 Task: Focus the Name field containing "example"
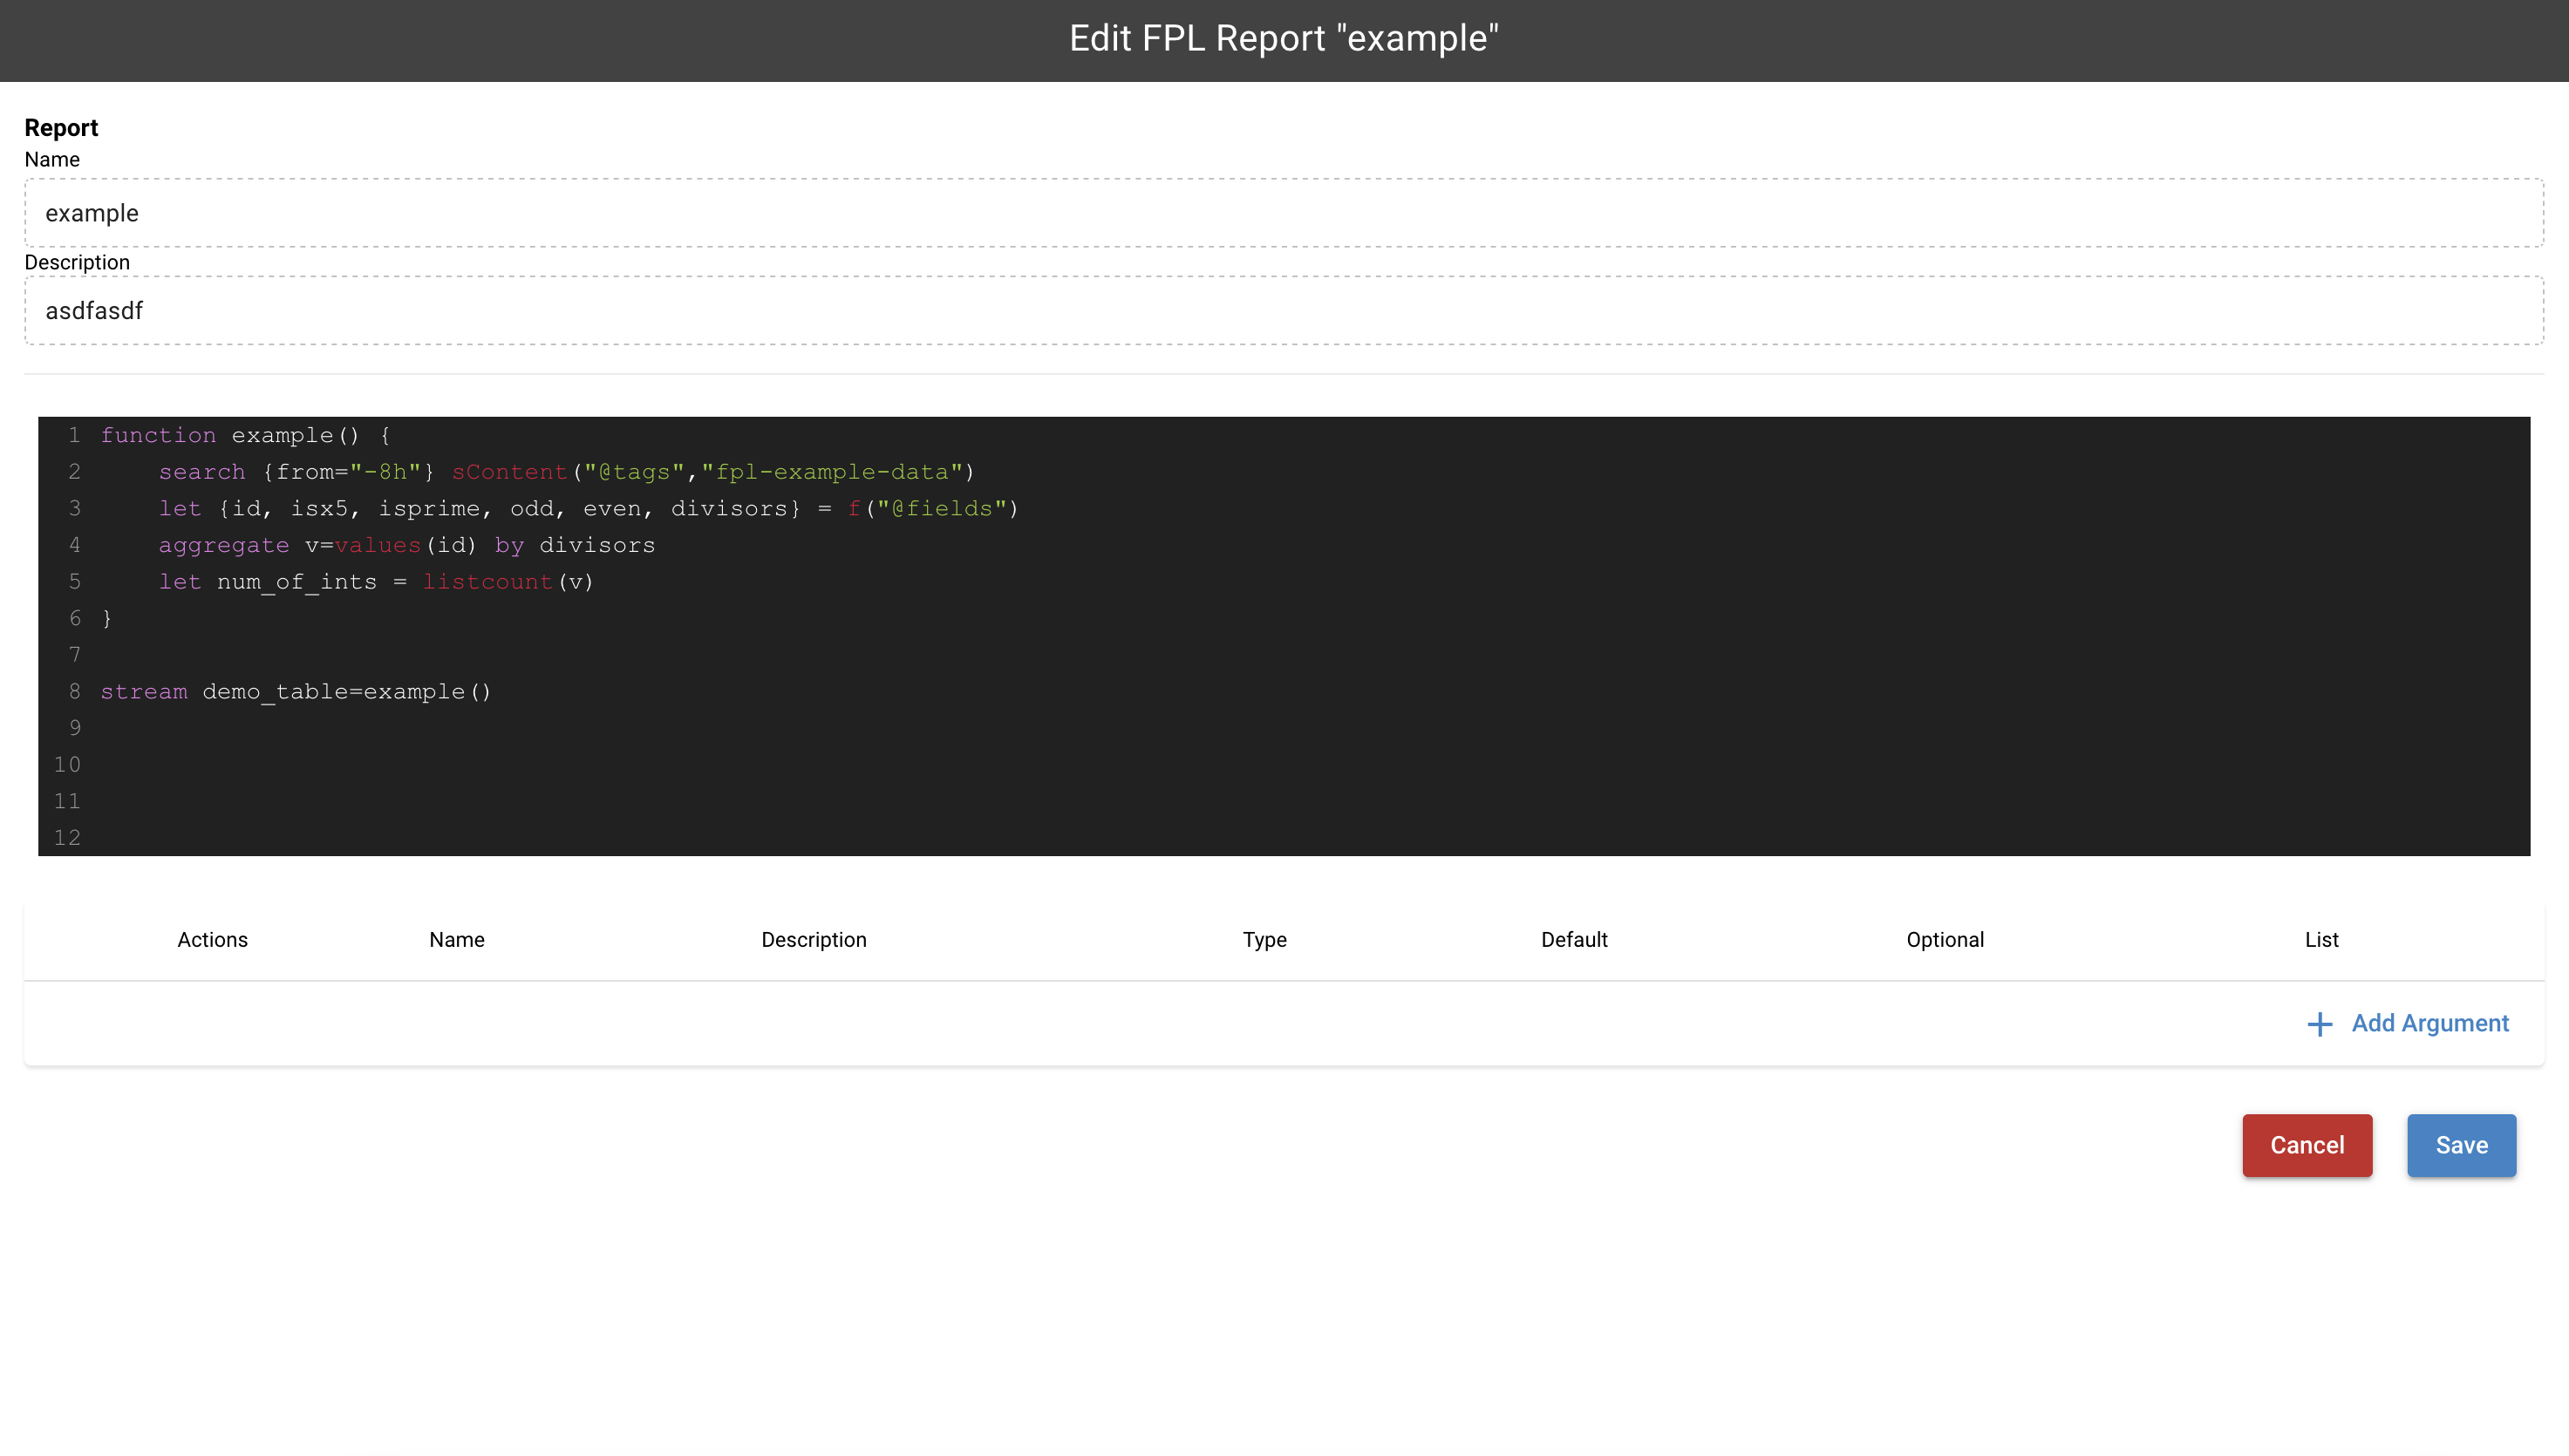click(1284, 213)
